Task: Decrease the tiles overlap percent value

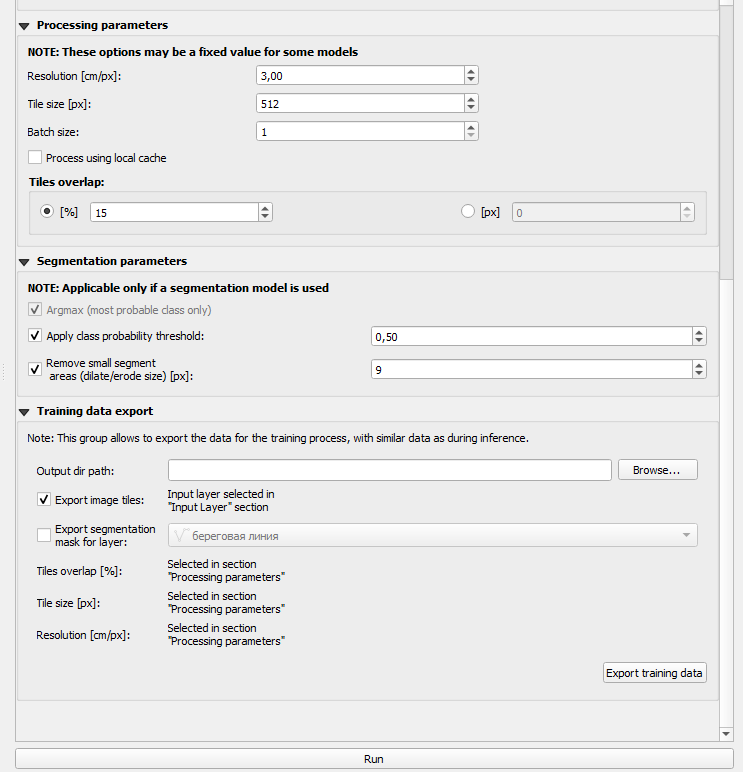Action: (265, 216)
